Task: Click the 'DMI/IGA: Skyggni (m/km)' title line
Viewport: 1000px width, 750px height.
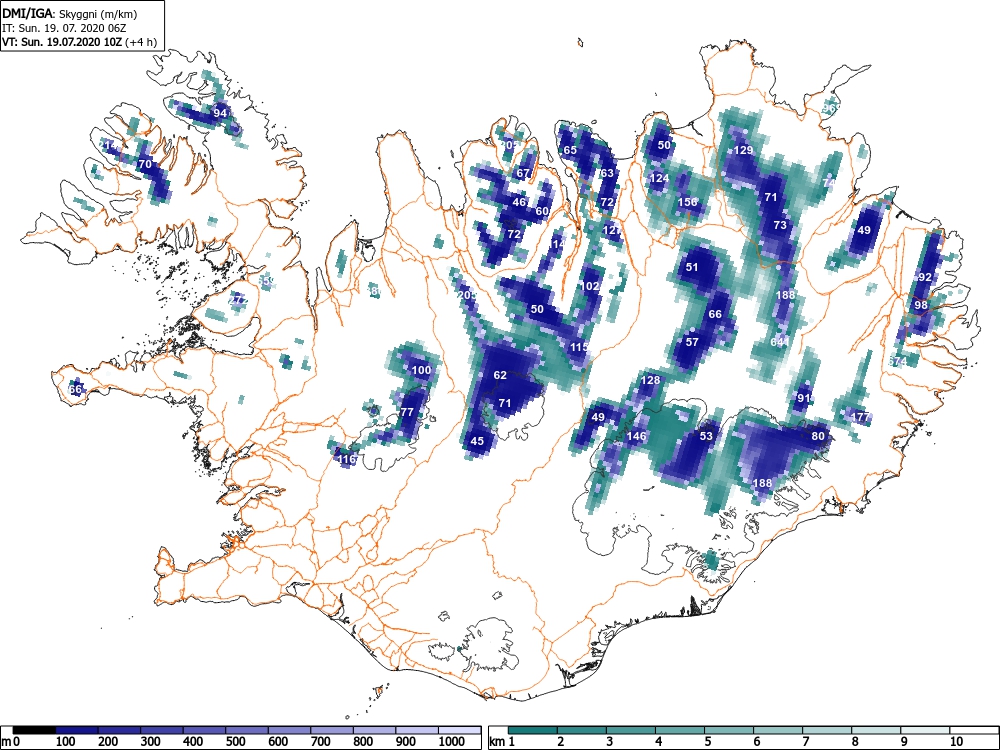Action: click(70, 13)
